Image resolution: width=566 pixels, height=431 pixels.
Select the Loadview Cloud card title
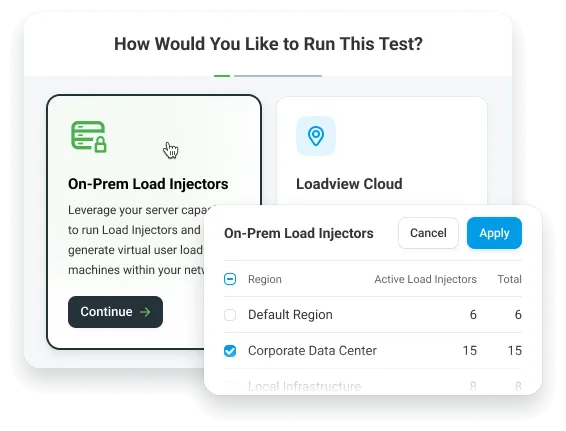pyautogui.click(x=349, y=184)
